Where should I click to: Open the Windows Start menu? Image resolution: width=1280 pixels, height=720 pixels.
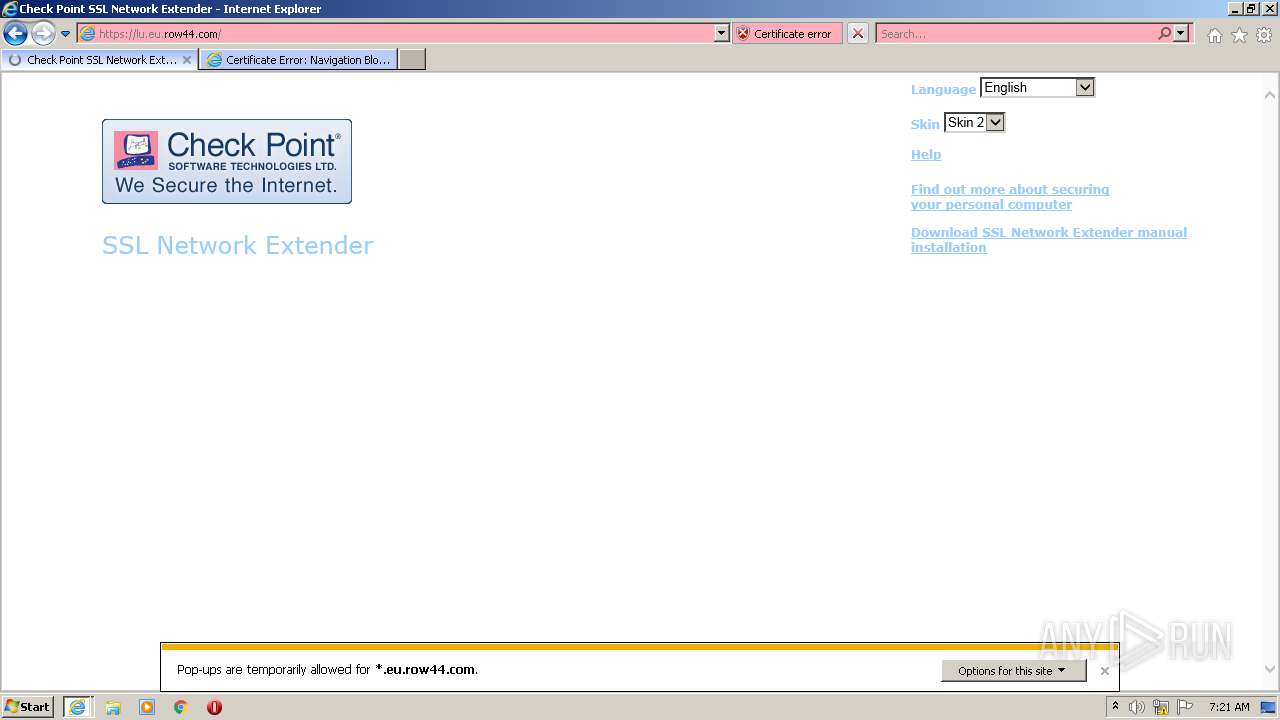coord(28,706)
